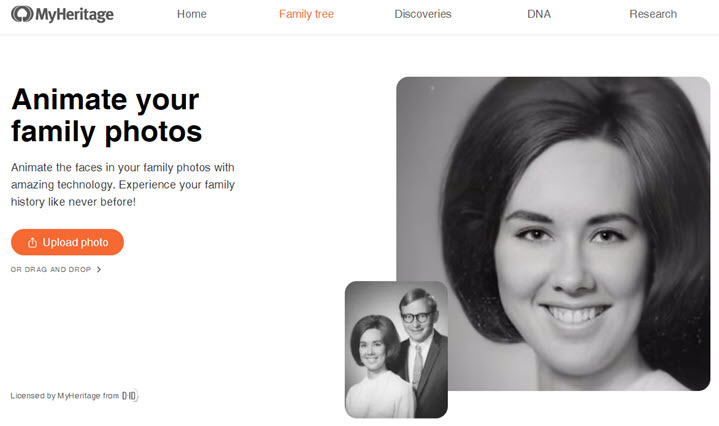Click the OR DRAG AND DROP text

50,269
